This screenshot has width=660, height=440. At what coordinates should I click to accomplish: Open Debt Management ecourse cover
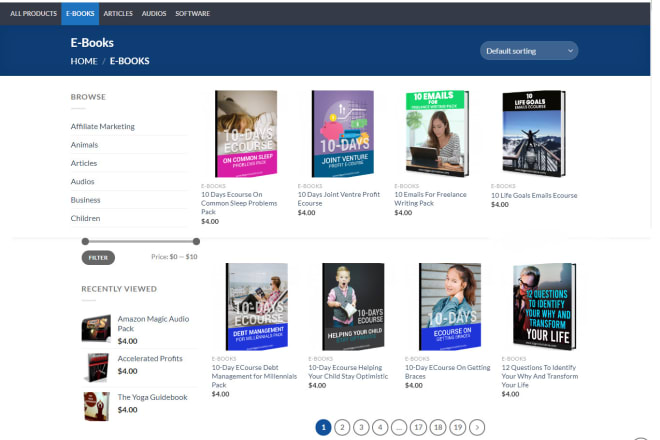click(x=257, y=307)
